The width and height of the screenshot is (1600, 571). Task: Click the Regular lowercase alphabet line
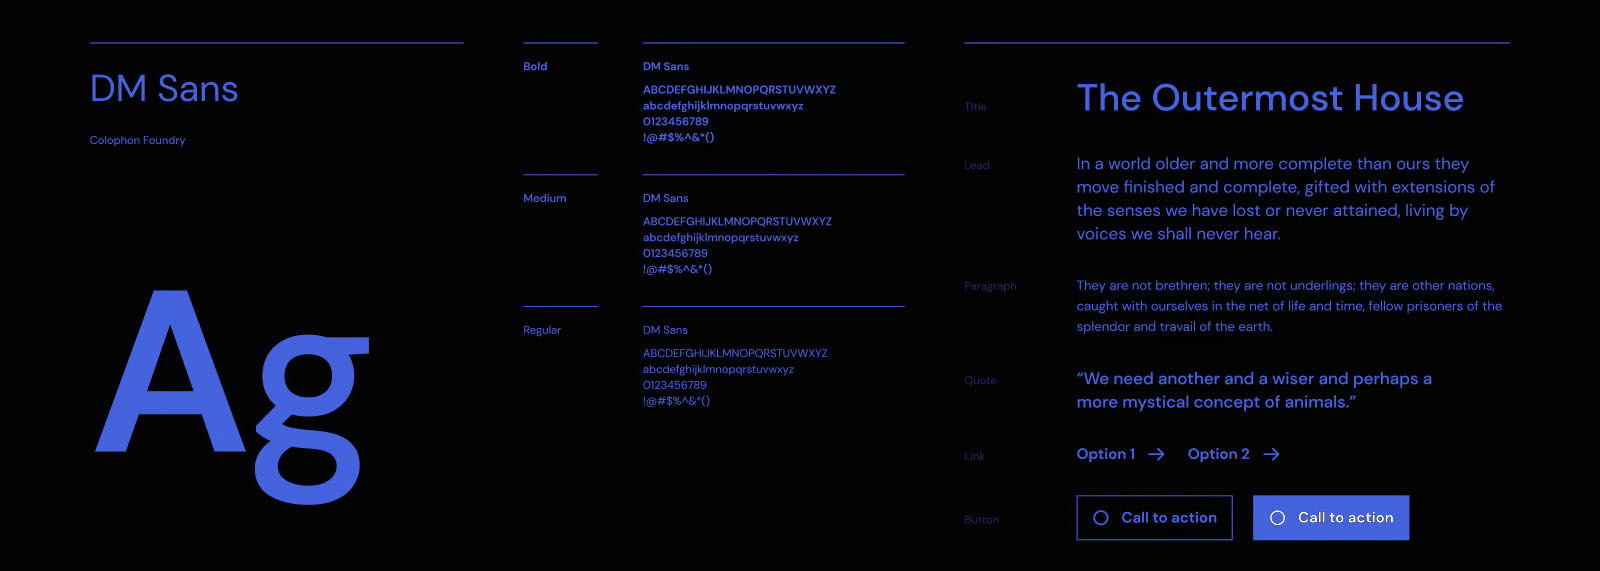tap(718, 370)
